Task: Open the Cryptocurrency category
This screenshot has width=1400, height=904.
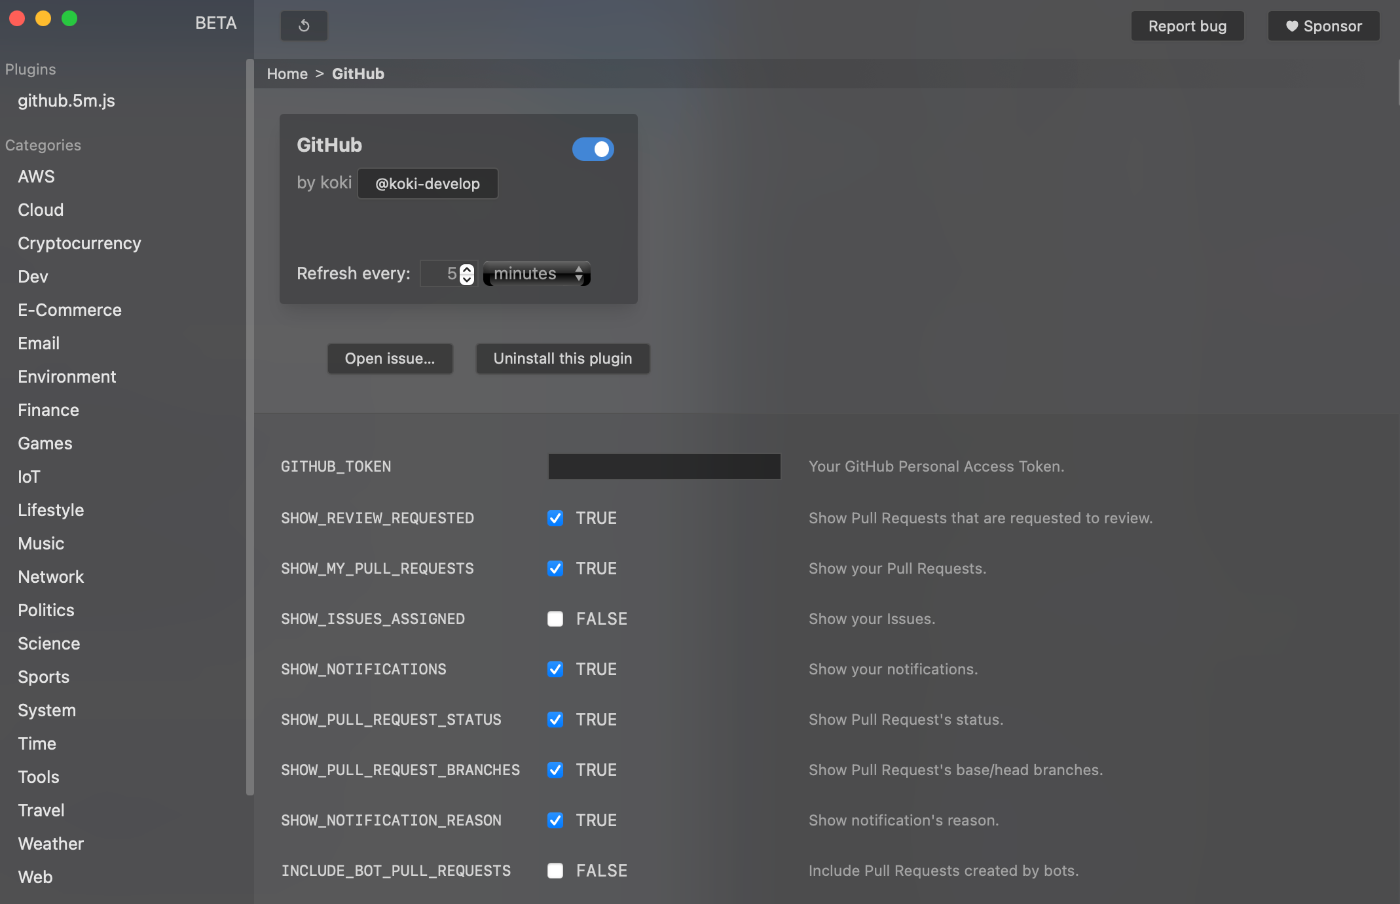Action: click(x=79, y=243)
